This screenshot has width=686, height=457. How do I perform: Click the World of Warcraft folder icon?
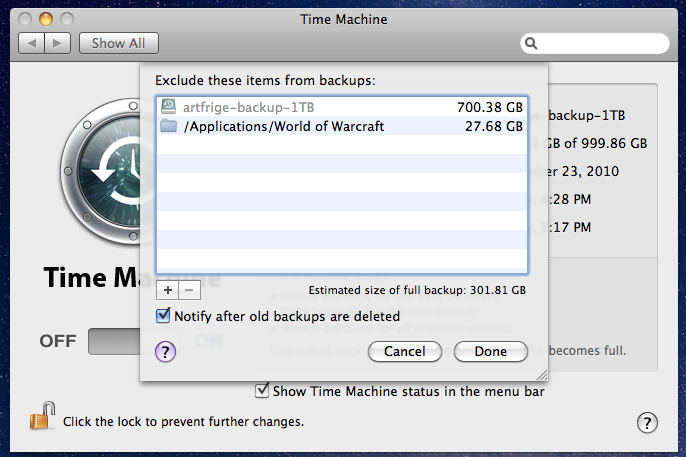click(x=168, y=126)
